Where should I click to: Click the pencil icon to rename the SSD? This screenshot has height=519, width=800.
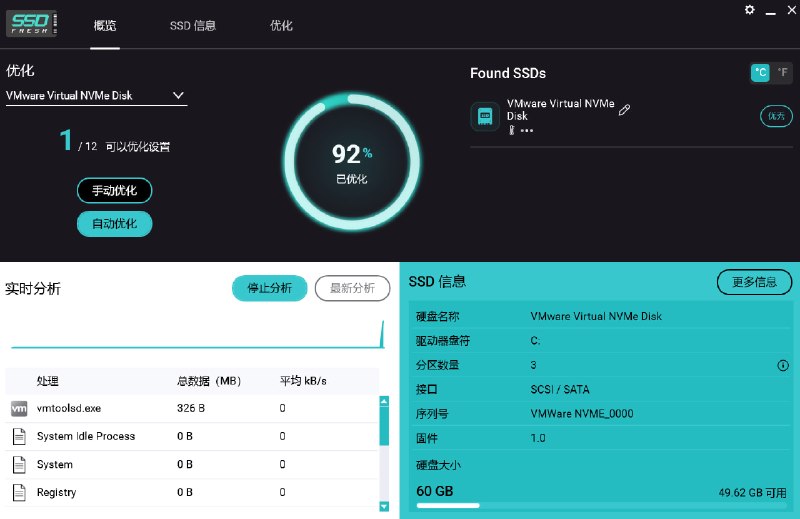[x=624, y=110]
